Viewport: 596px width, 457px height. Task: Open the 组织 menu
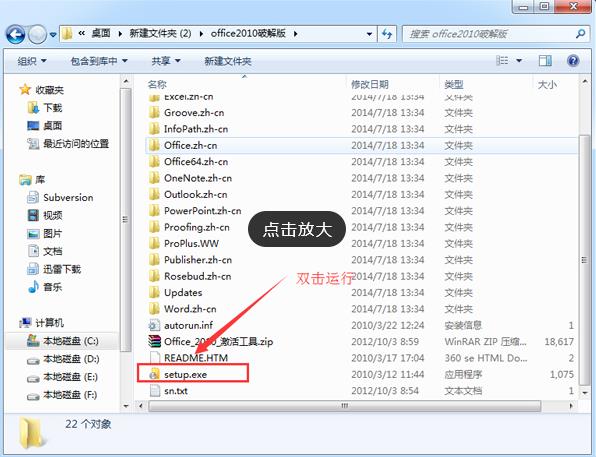32,61
